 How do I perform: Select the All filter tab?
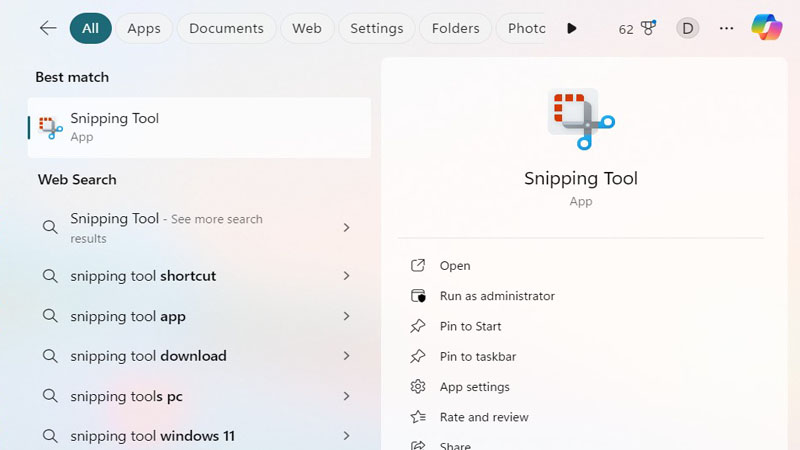point(90,28)
